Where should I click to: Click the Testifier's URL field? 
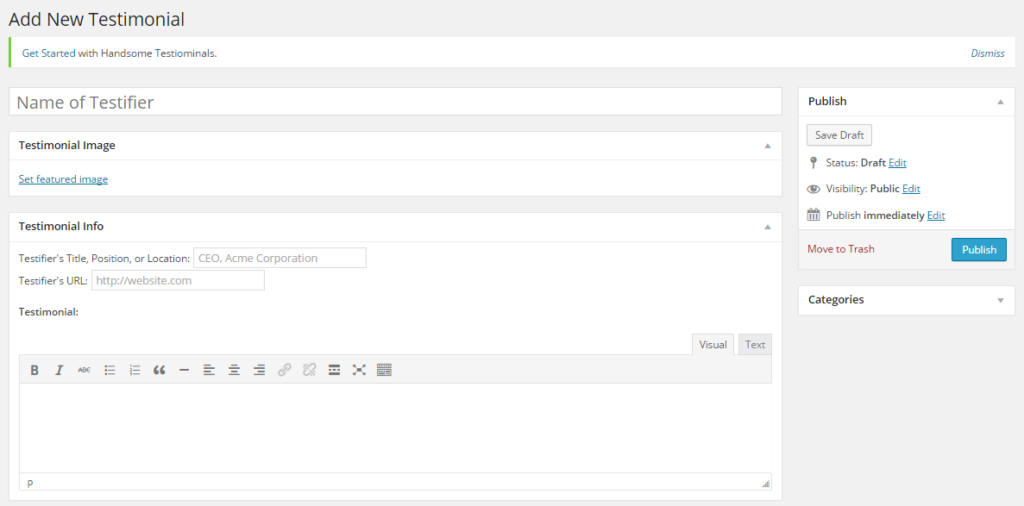click(x=178, y=281)
